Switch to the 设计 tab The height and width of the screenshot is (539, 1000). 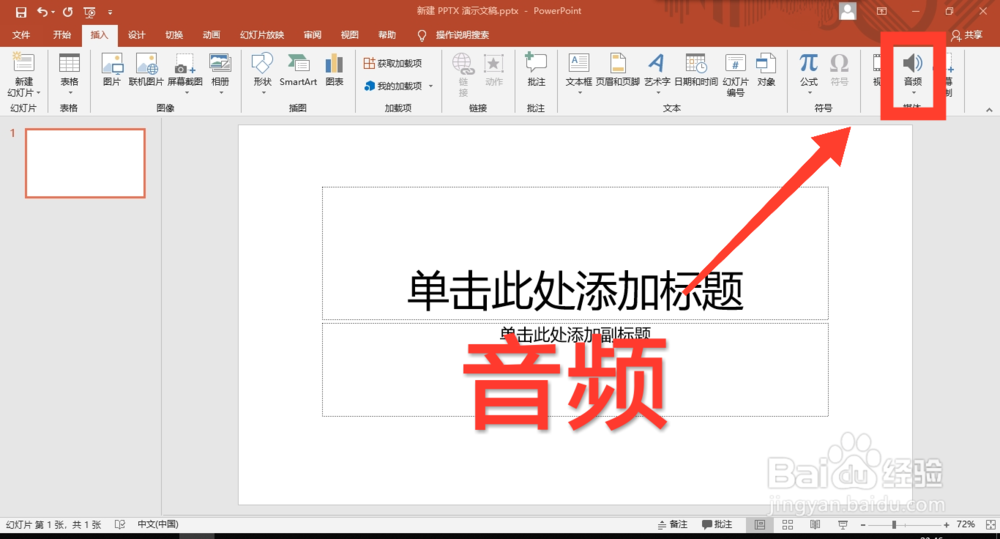[136, 35]
